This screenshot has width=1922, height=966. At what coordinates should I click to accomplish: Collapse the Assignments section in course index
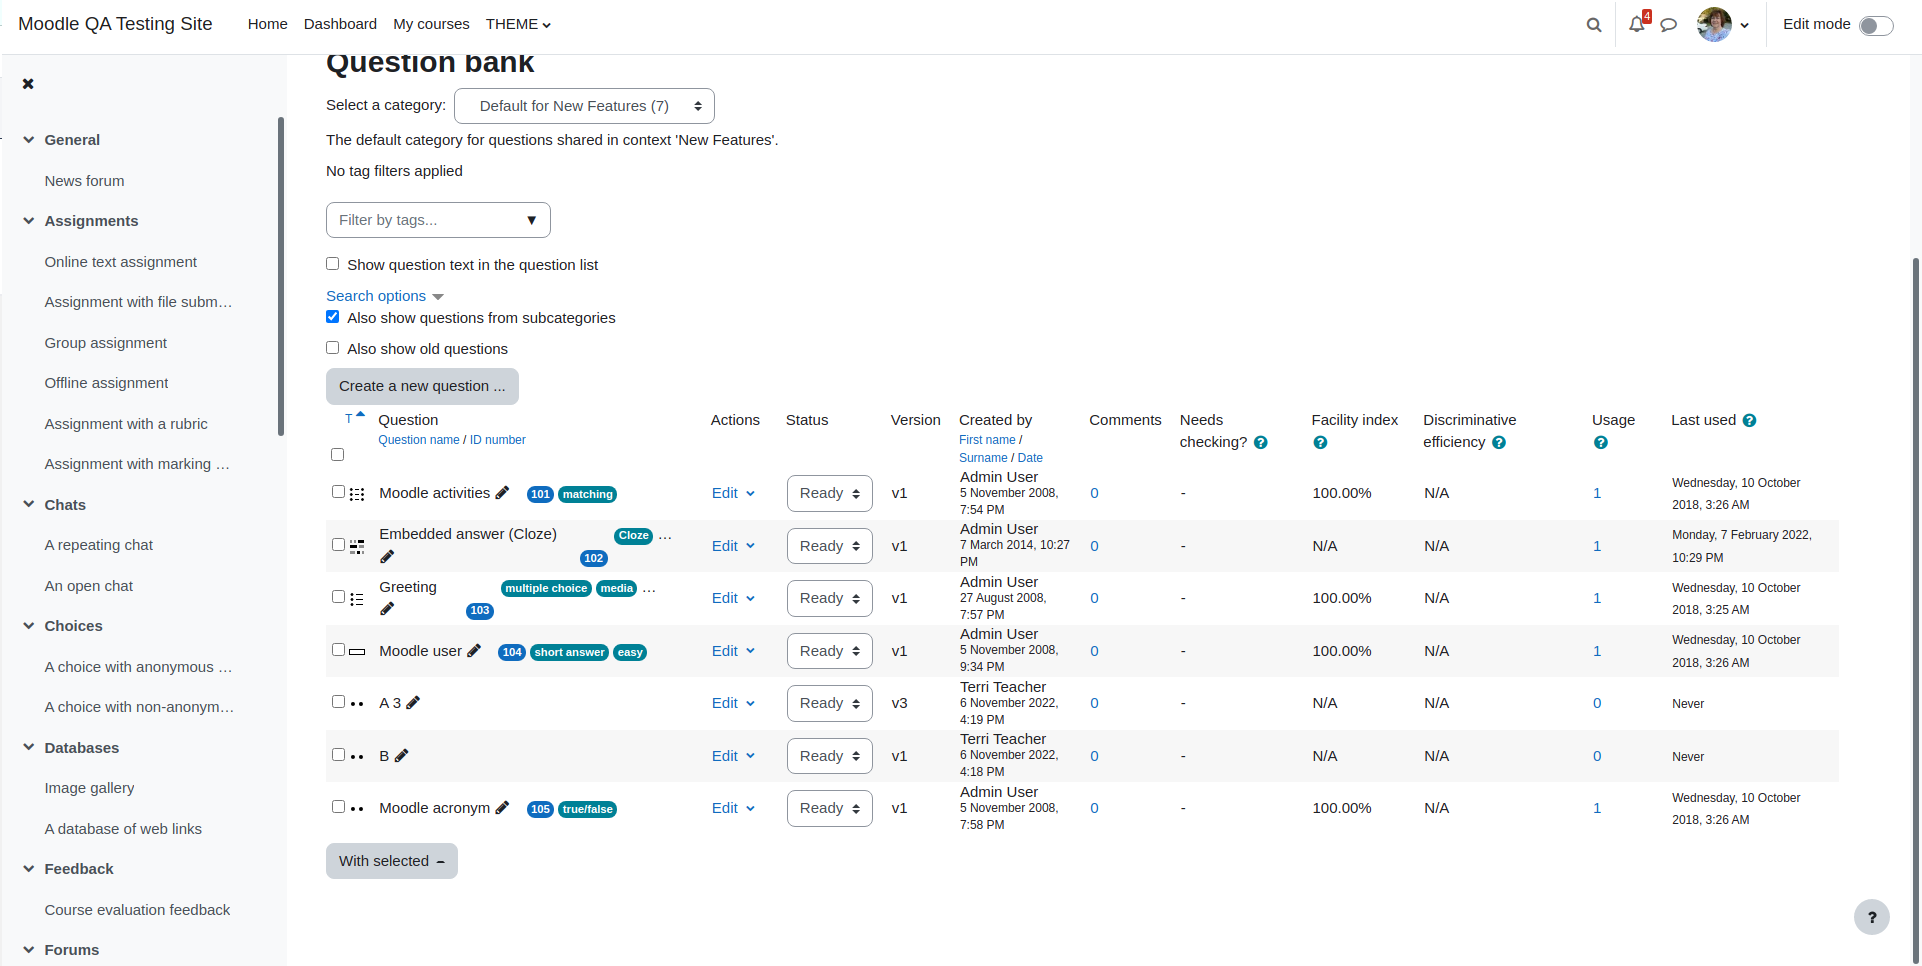click(x=29, y=221)
